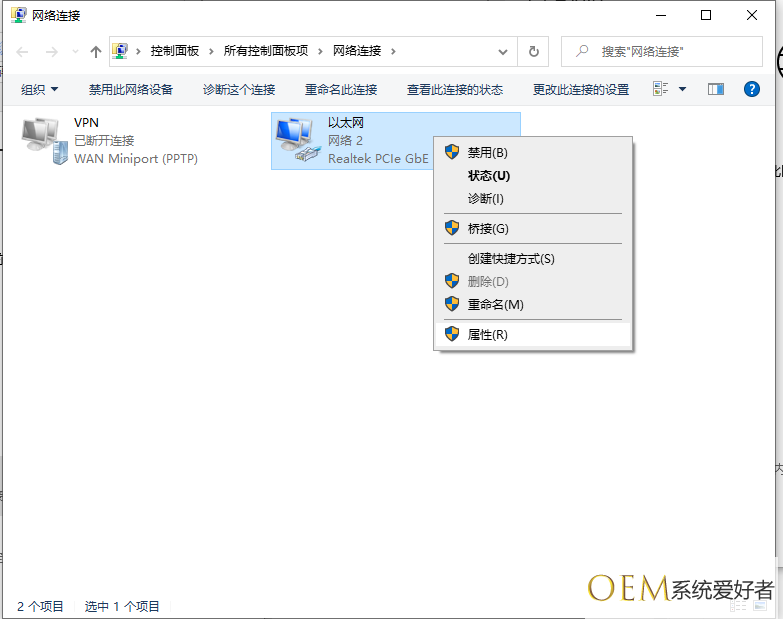Open the 组织 dropdown menu
Image resolution: width=783 pixels, height=619 pixels.
tap(40, 89)
